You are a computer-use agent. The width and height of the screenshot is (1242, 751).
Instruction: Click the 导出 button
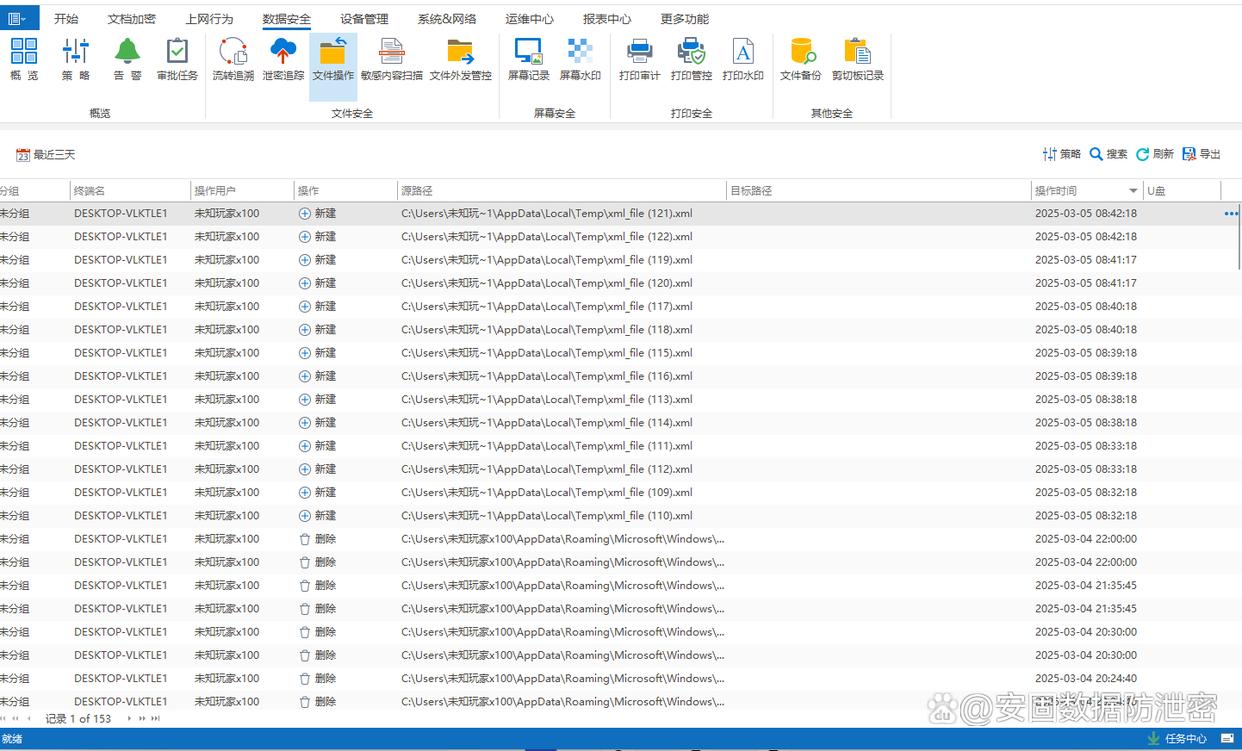pyautogui.click(x=1202, y=154)
